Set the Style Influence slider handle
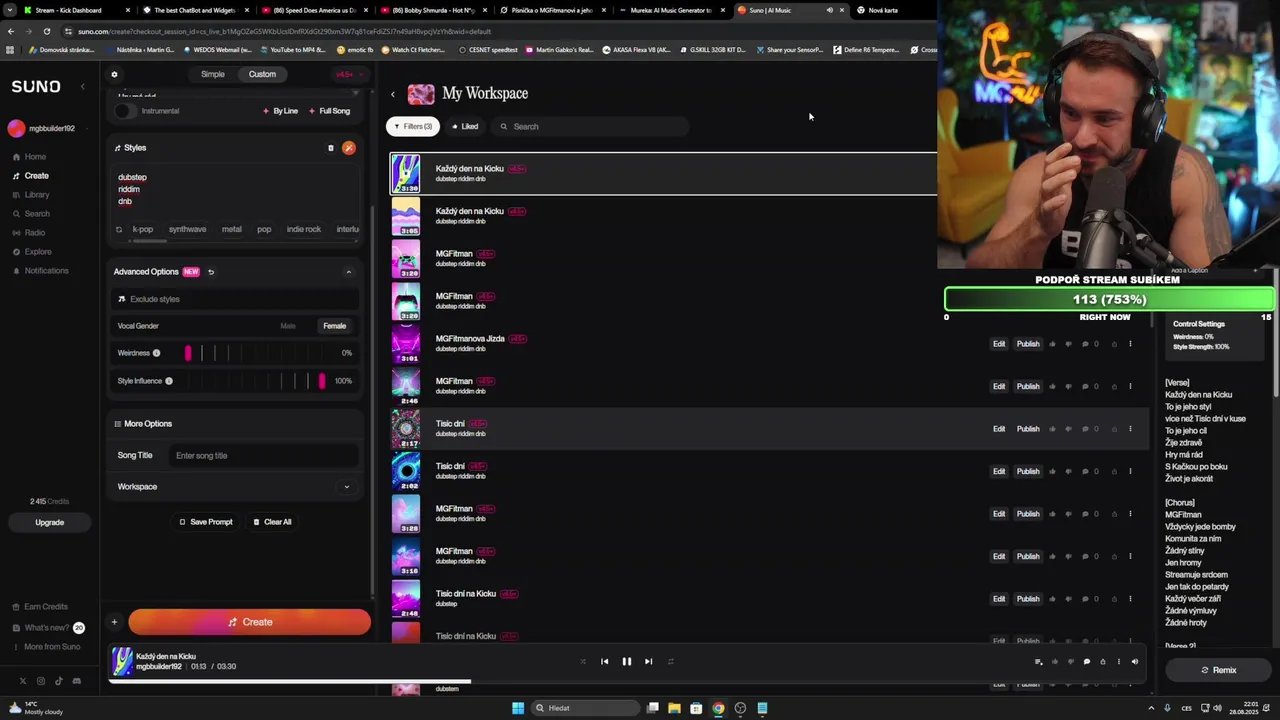The width and height of the screenshot is (1280, 720). [322, 381]
